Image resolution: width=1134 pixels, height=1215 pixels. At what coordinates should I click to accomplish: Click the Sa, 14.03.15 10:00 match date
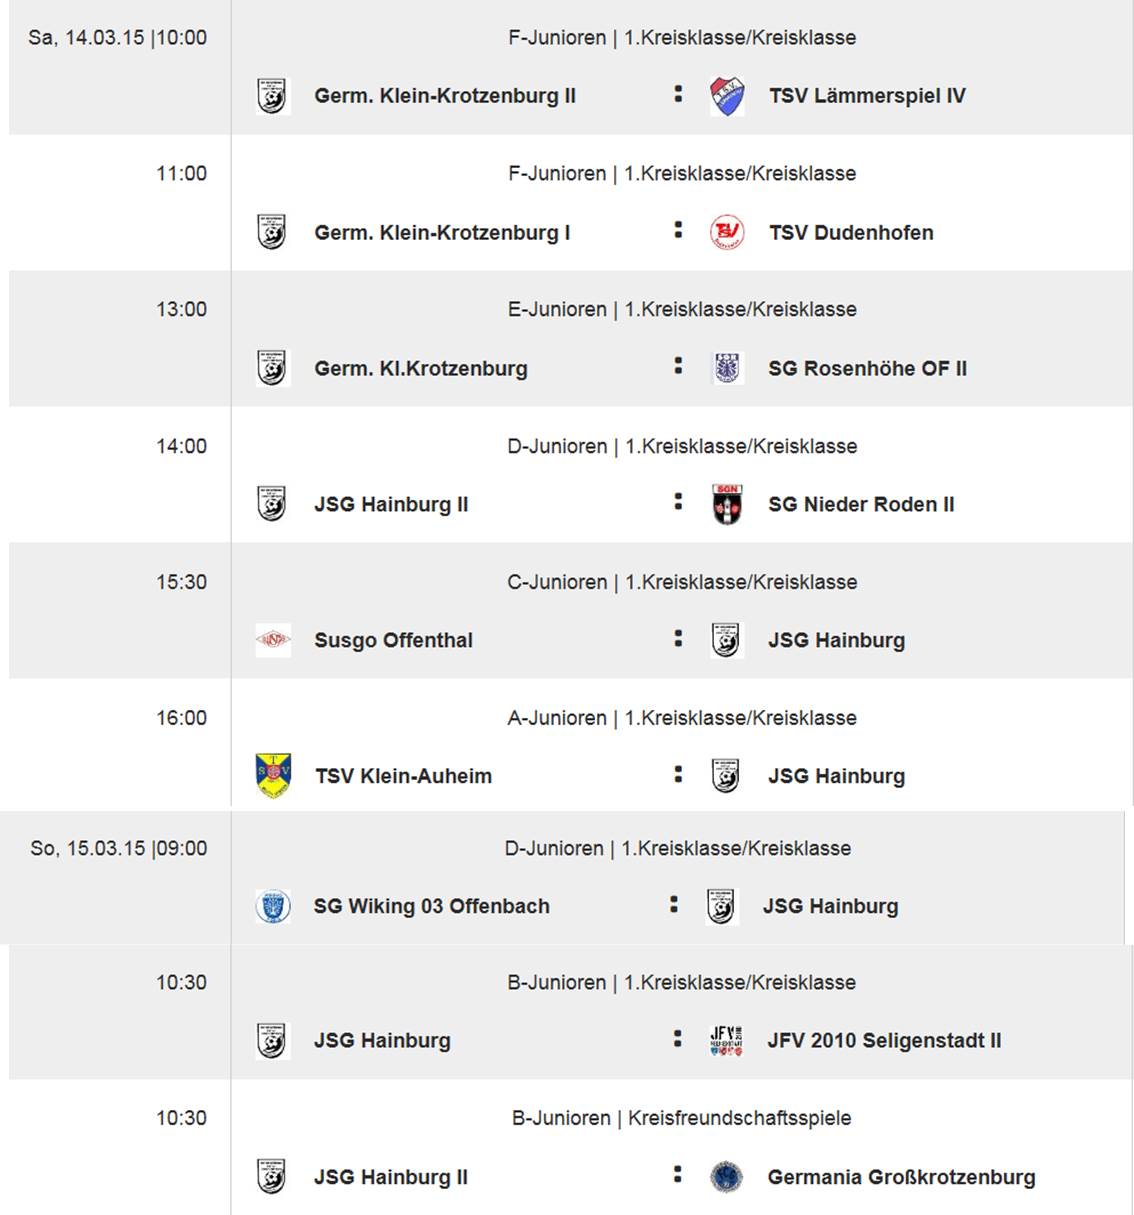tap(118, 38)
